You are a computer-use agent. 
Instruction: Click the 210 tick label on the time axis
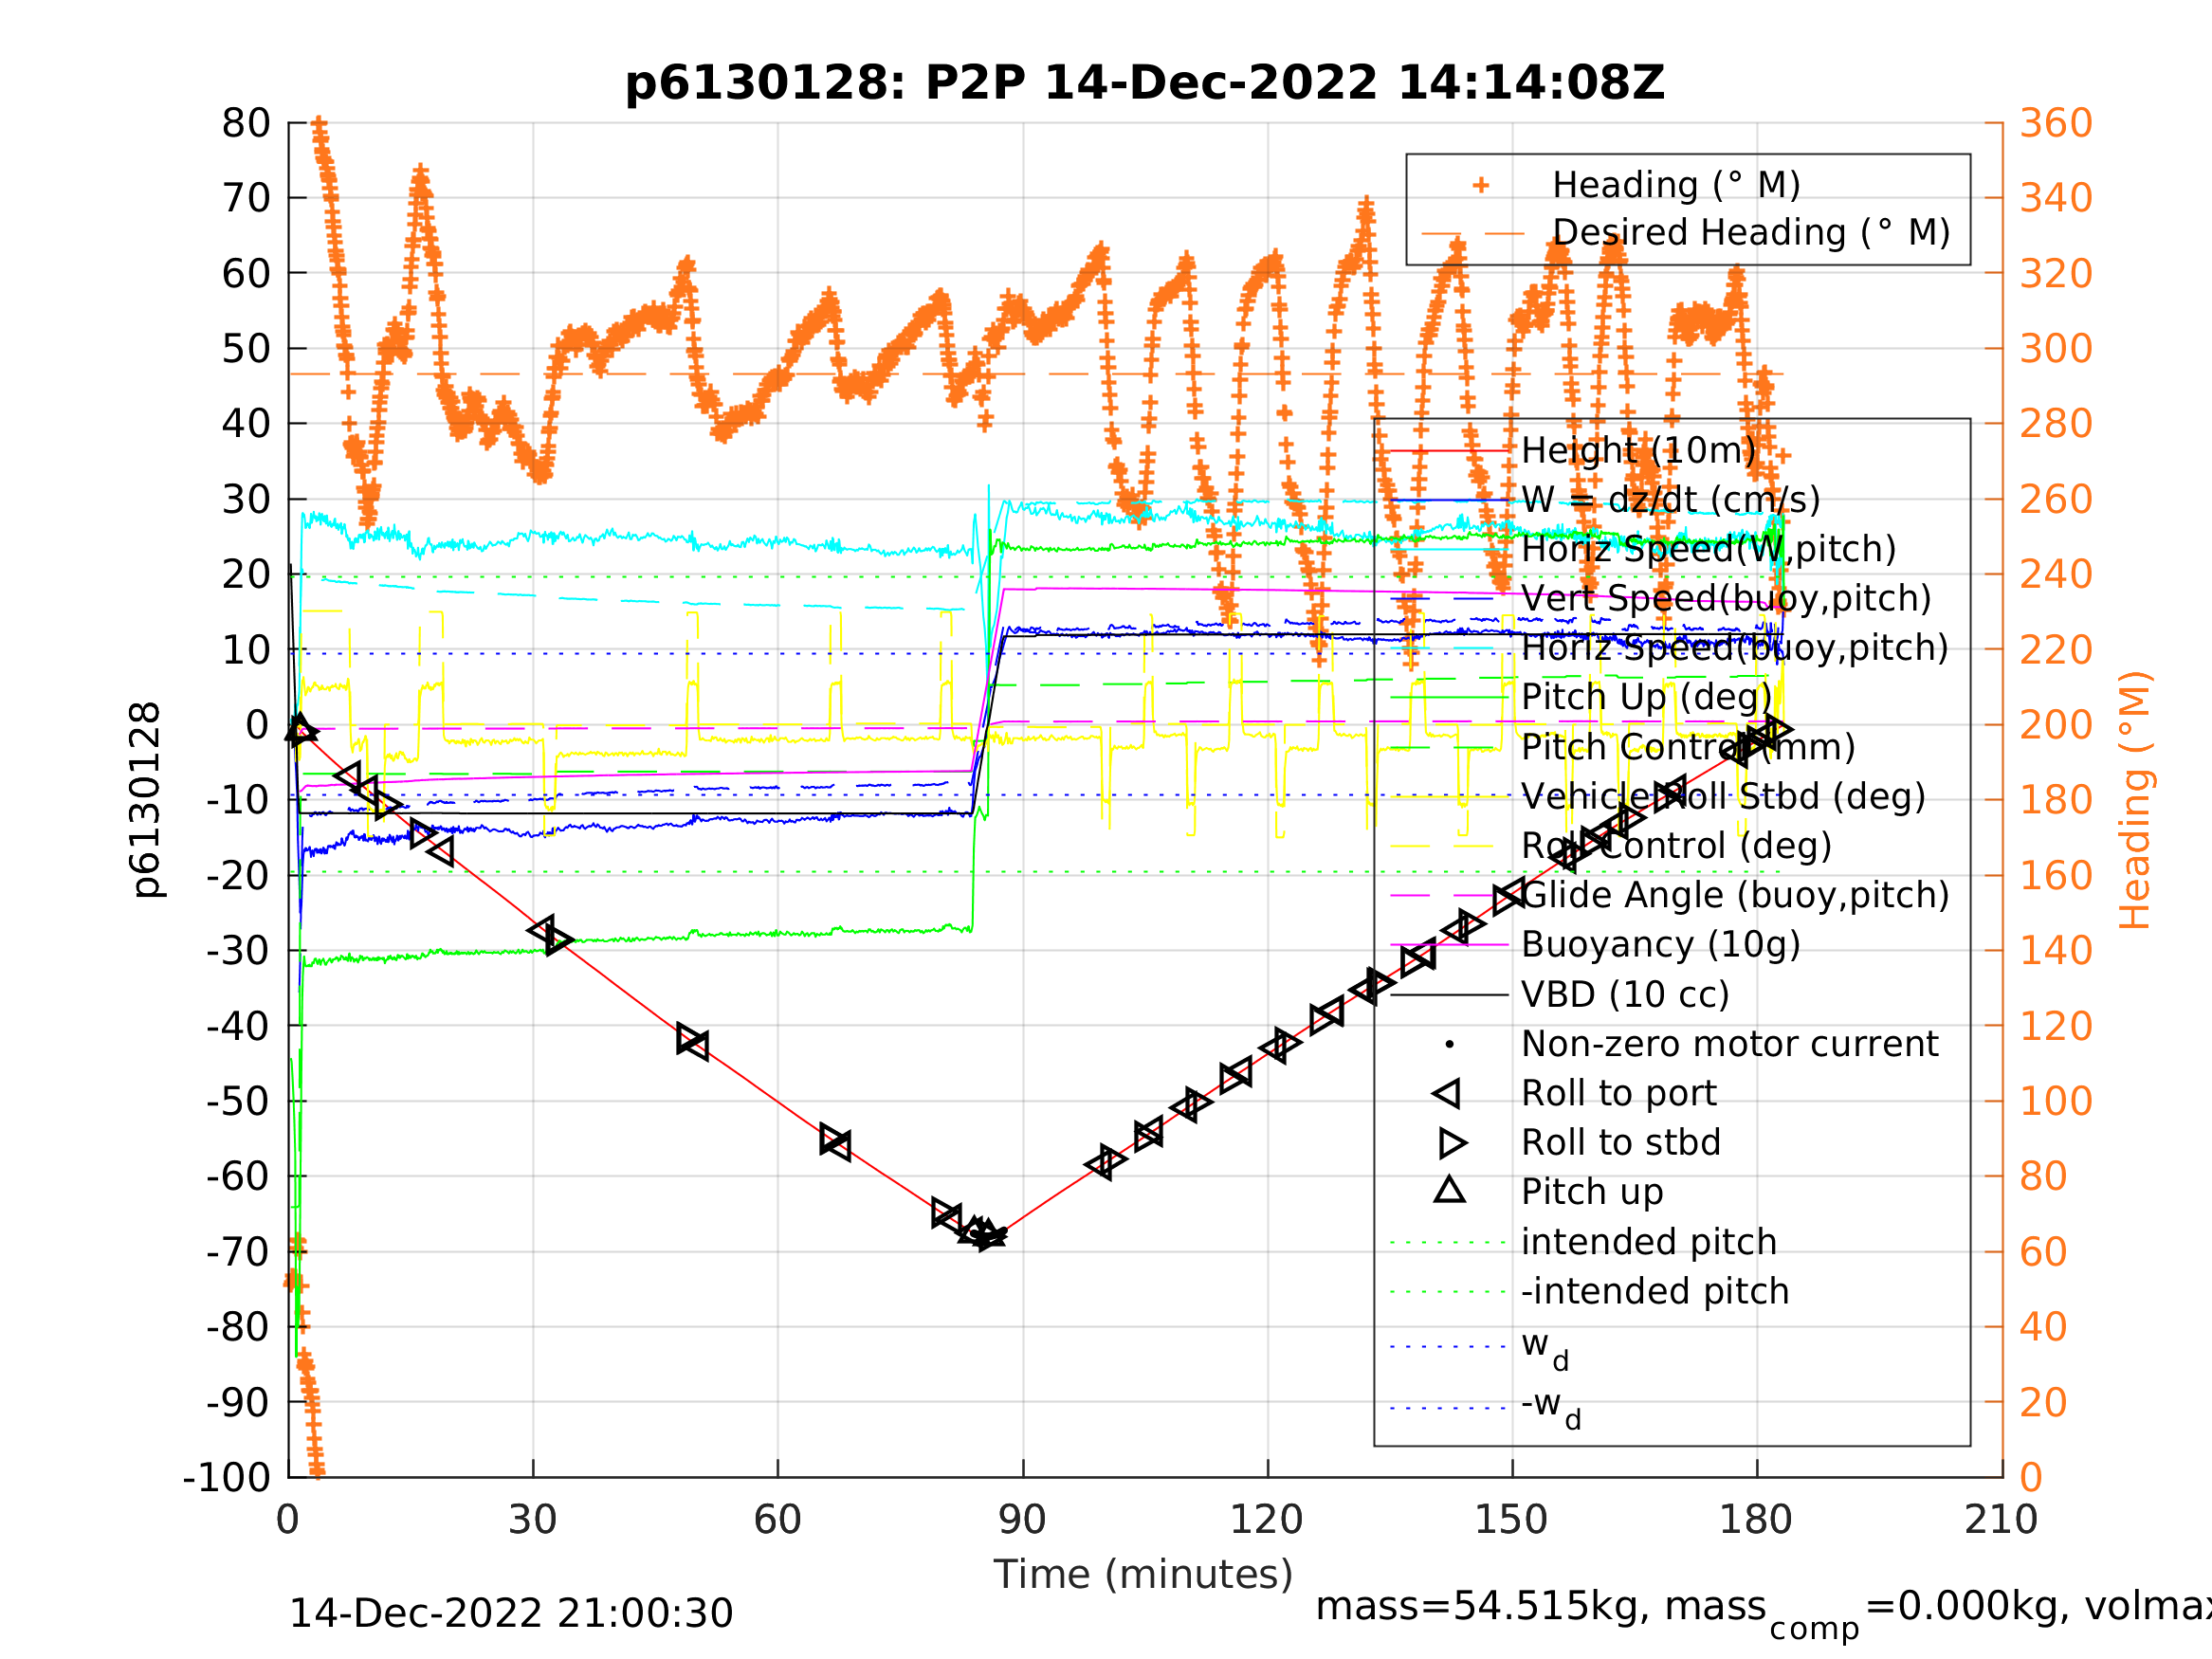[x=2001, y=1520]
